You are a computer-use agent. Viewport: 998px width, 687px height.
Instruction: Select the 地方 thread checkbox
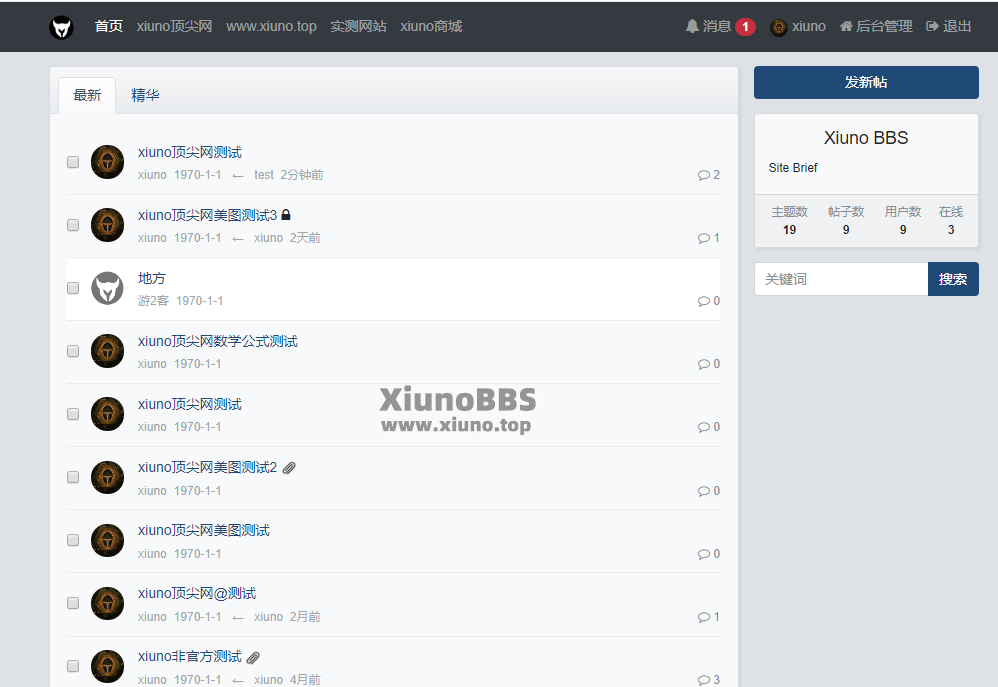73,288
